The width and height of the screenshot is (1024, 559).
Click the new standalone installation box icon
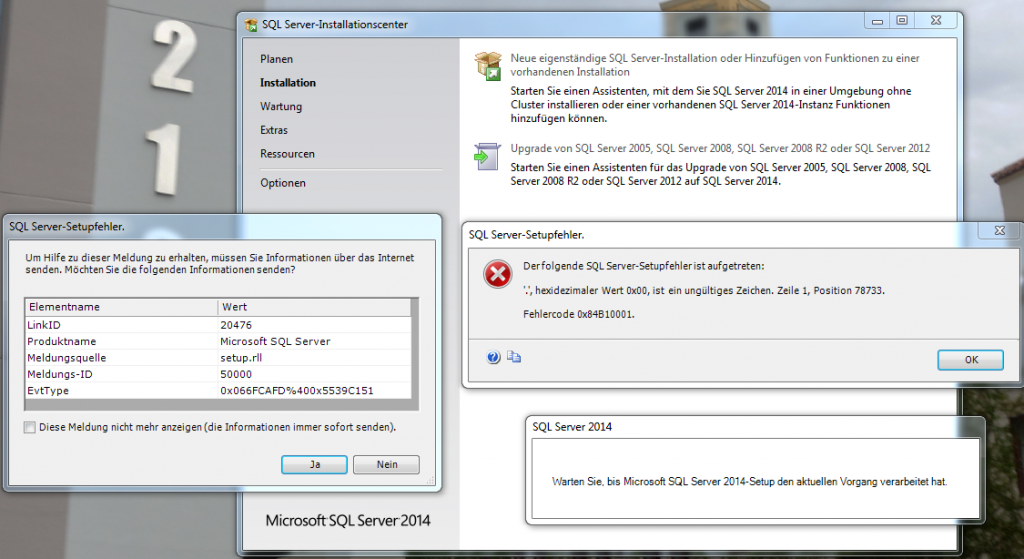coord(488,66)
